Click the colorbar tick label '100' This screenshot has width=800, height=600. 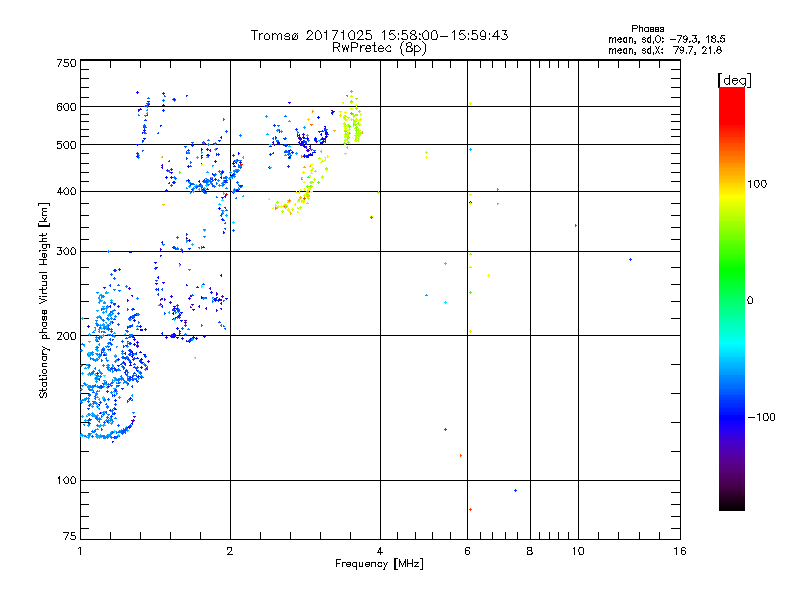click(x=757, y=184)
